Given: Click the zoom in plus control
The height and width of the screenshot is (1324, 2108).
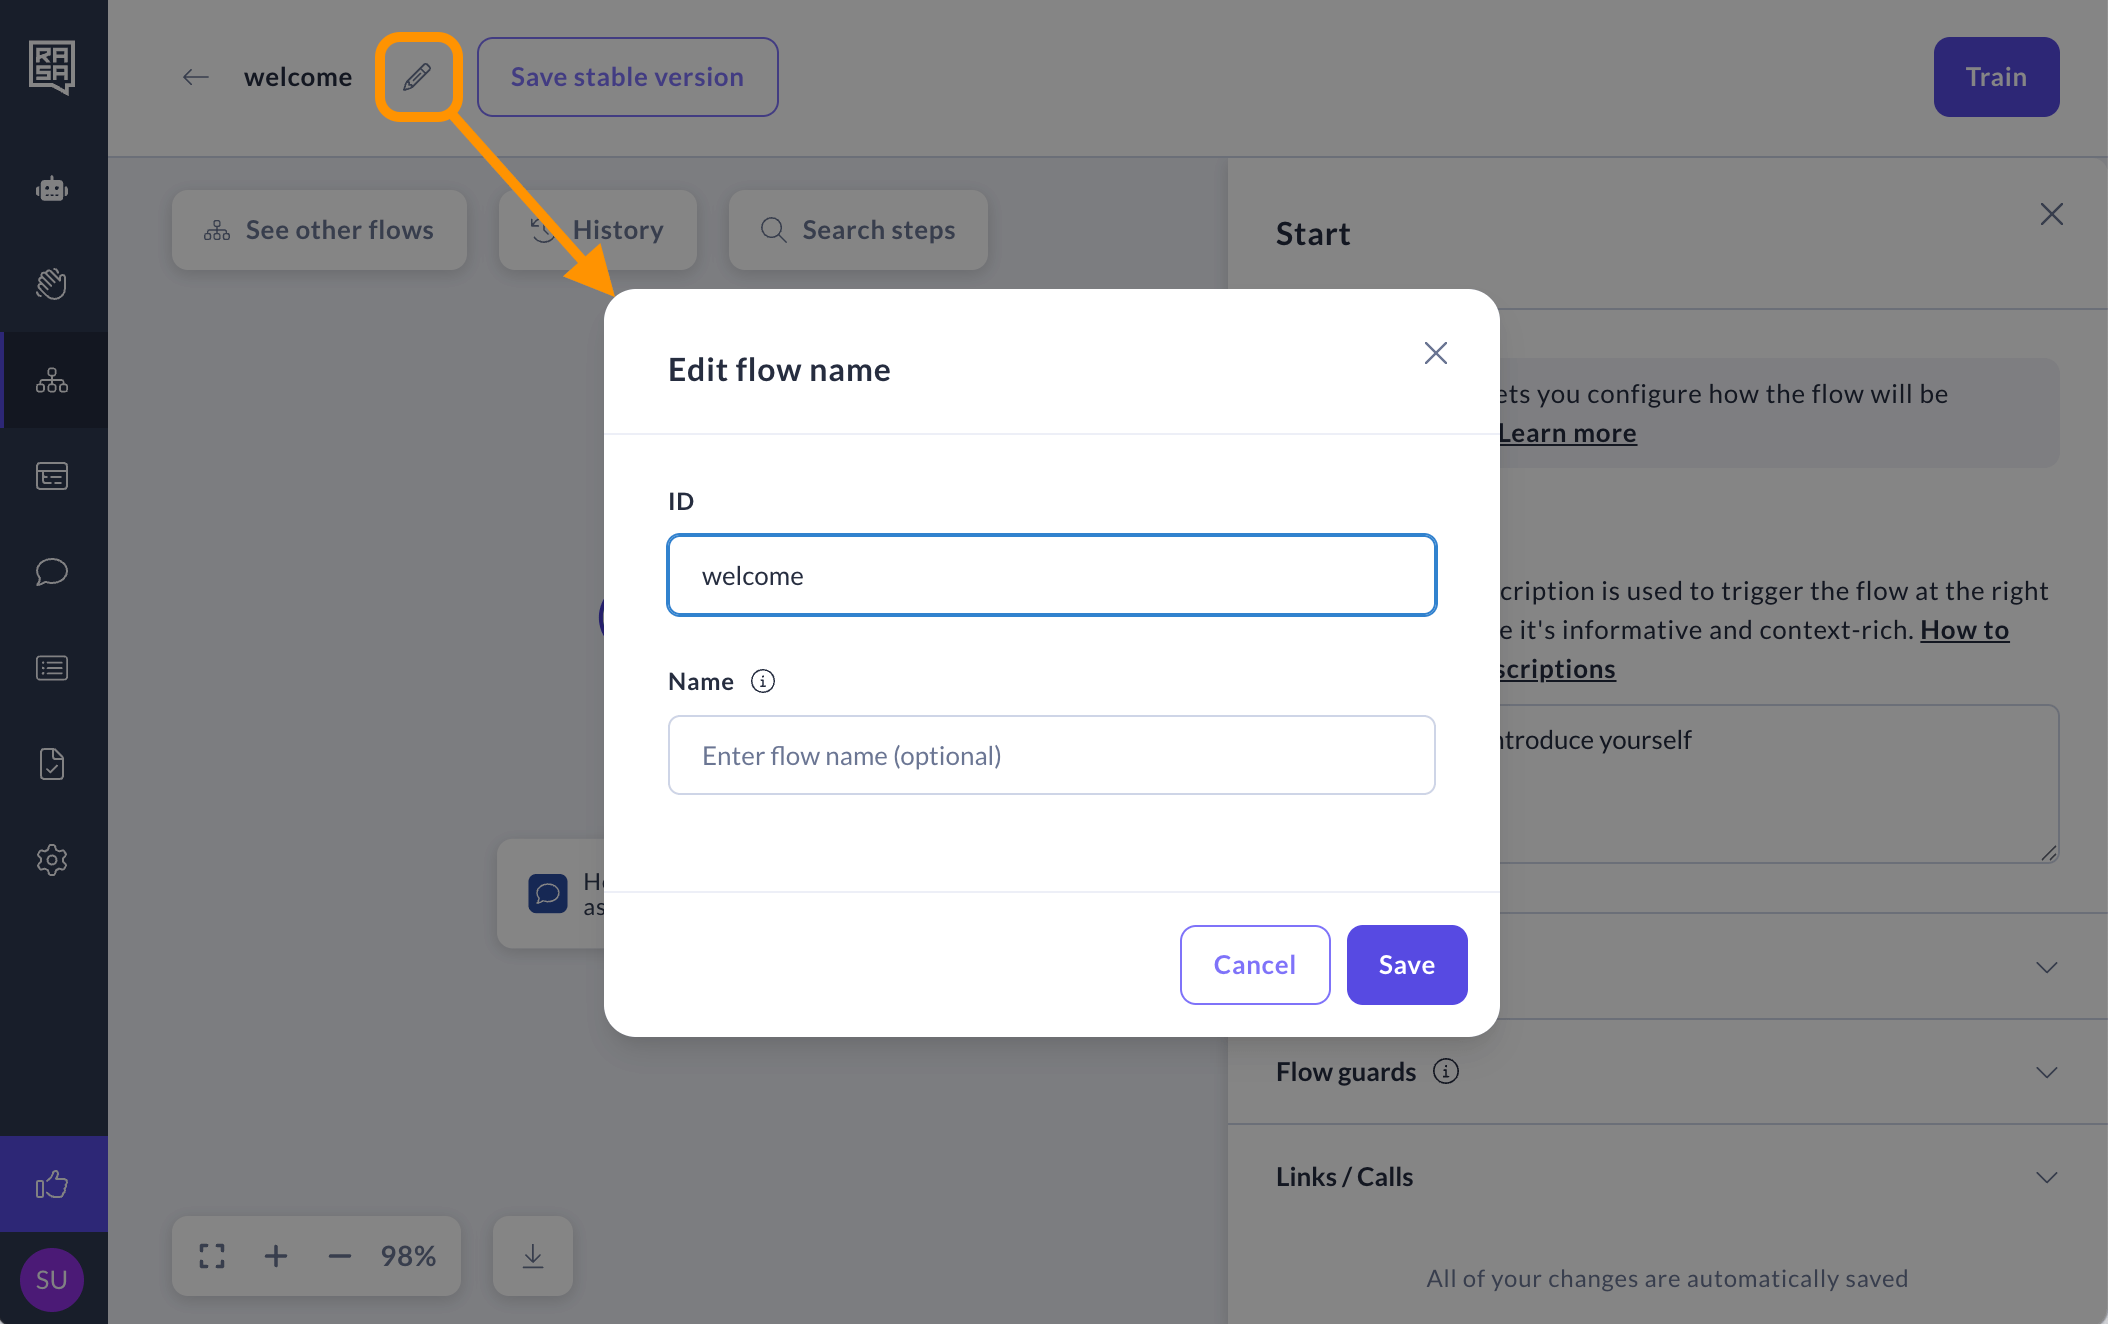Looking at the screenshot, I should click(x=276, y=1256).
